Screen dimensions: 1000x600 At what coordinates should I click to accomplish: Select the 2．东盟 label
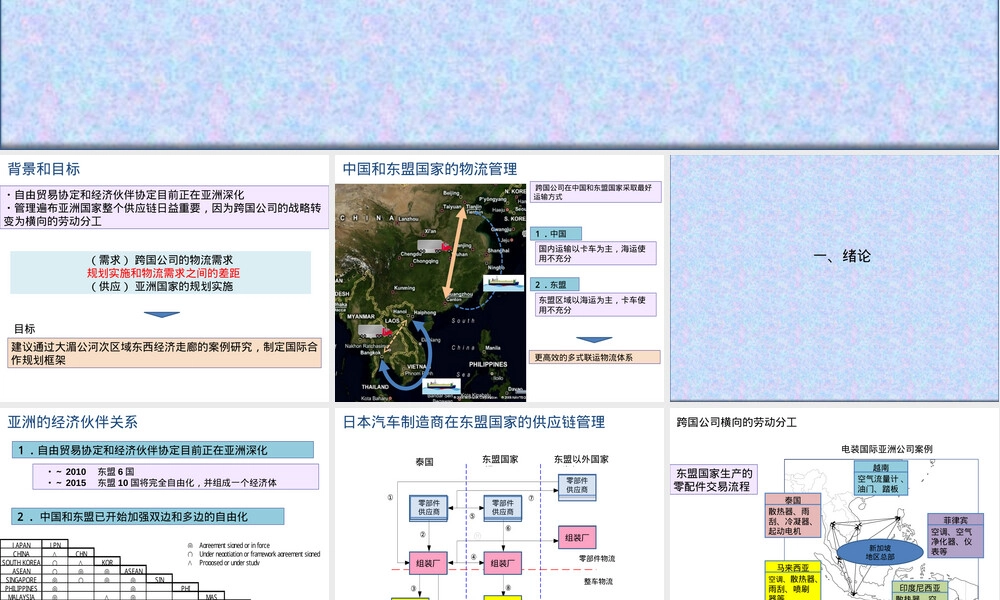pos(555,284)
